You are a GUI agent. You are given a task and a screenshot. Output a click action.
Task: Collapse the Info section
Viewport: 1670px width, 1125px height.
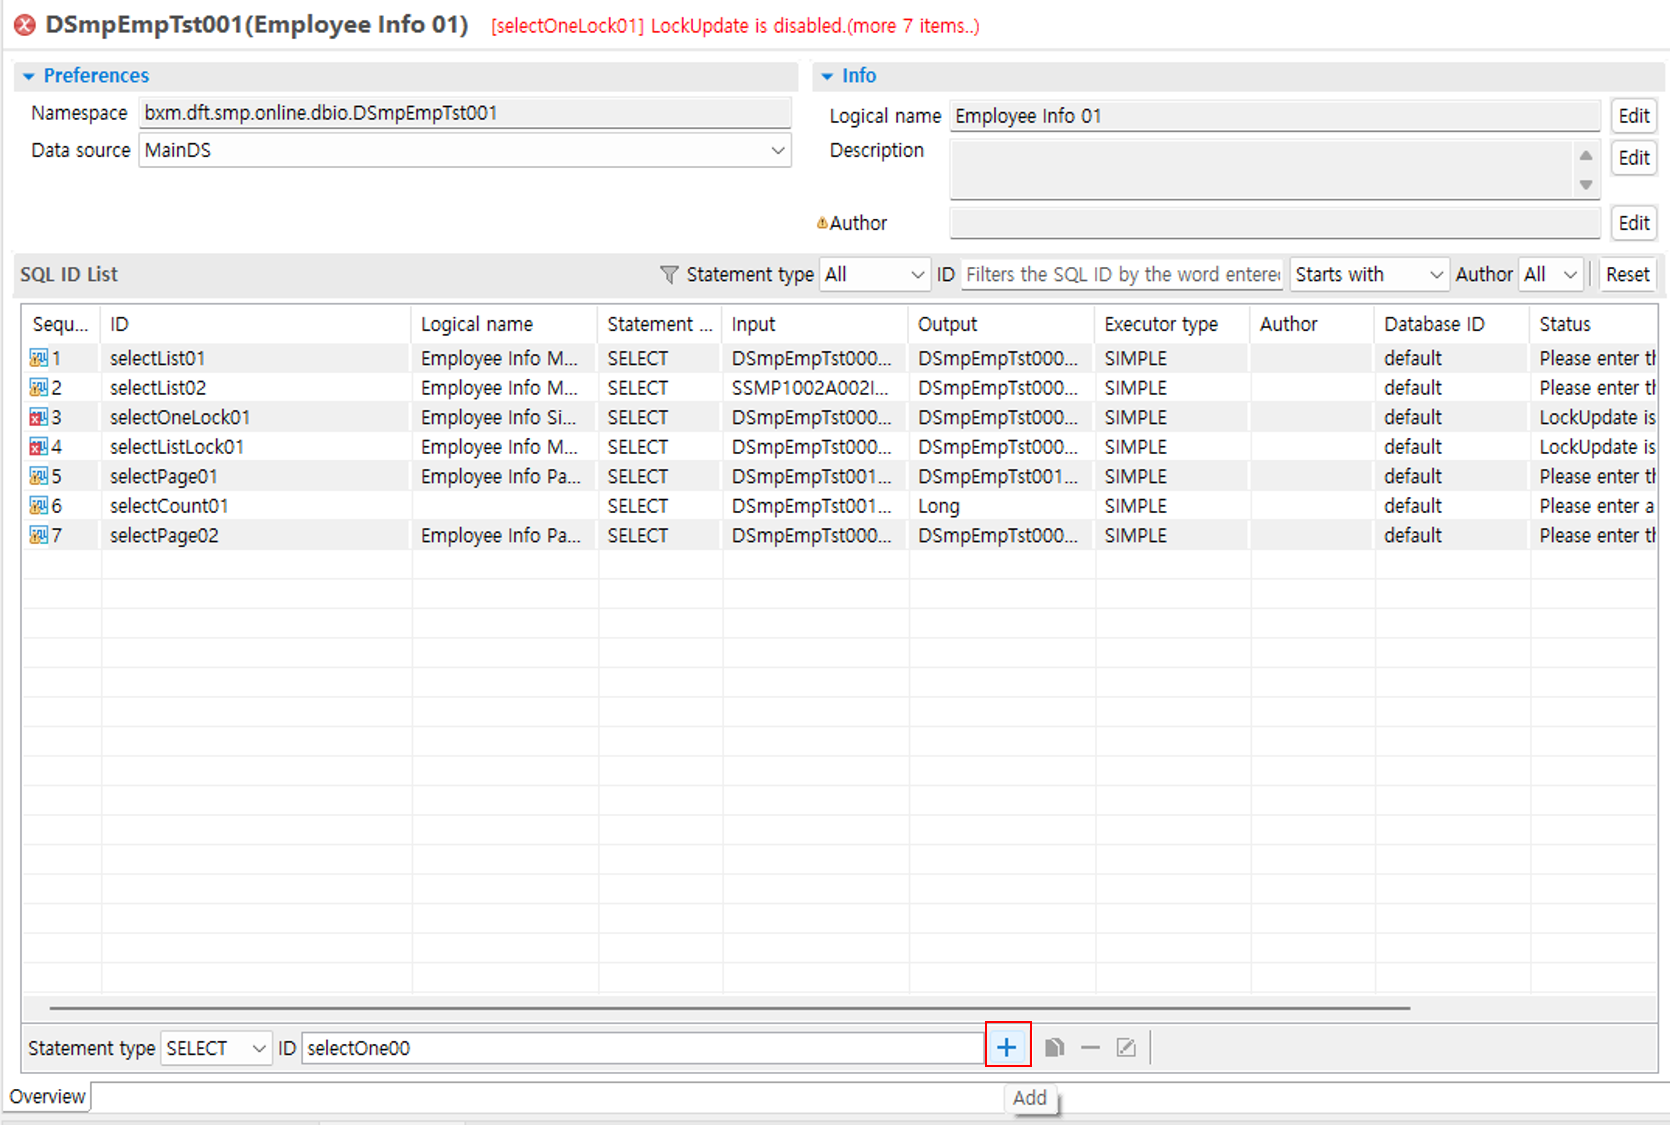point(827,75)
